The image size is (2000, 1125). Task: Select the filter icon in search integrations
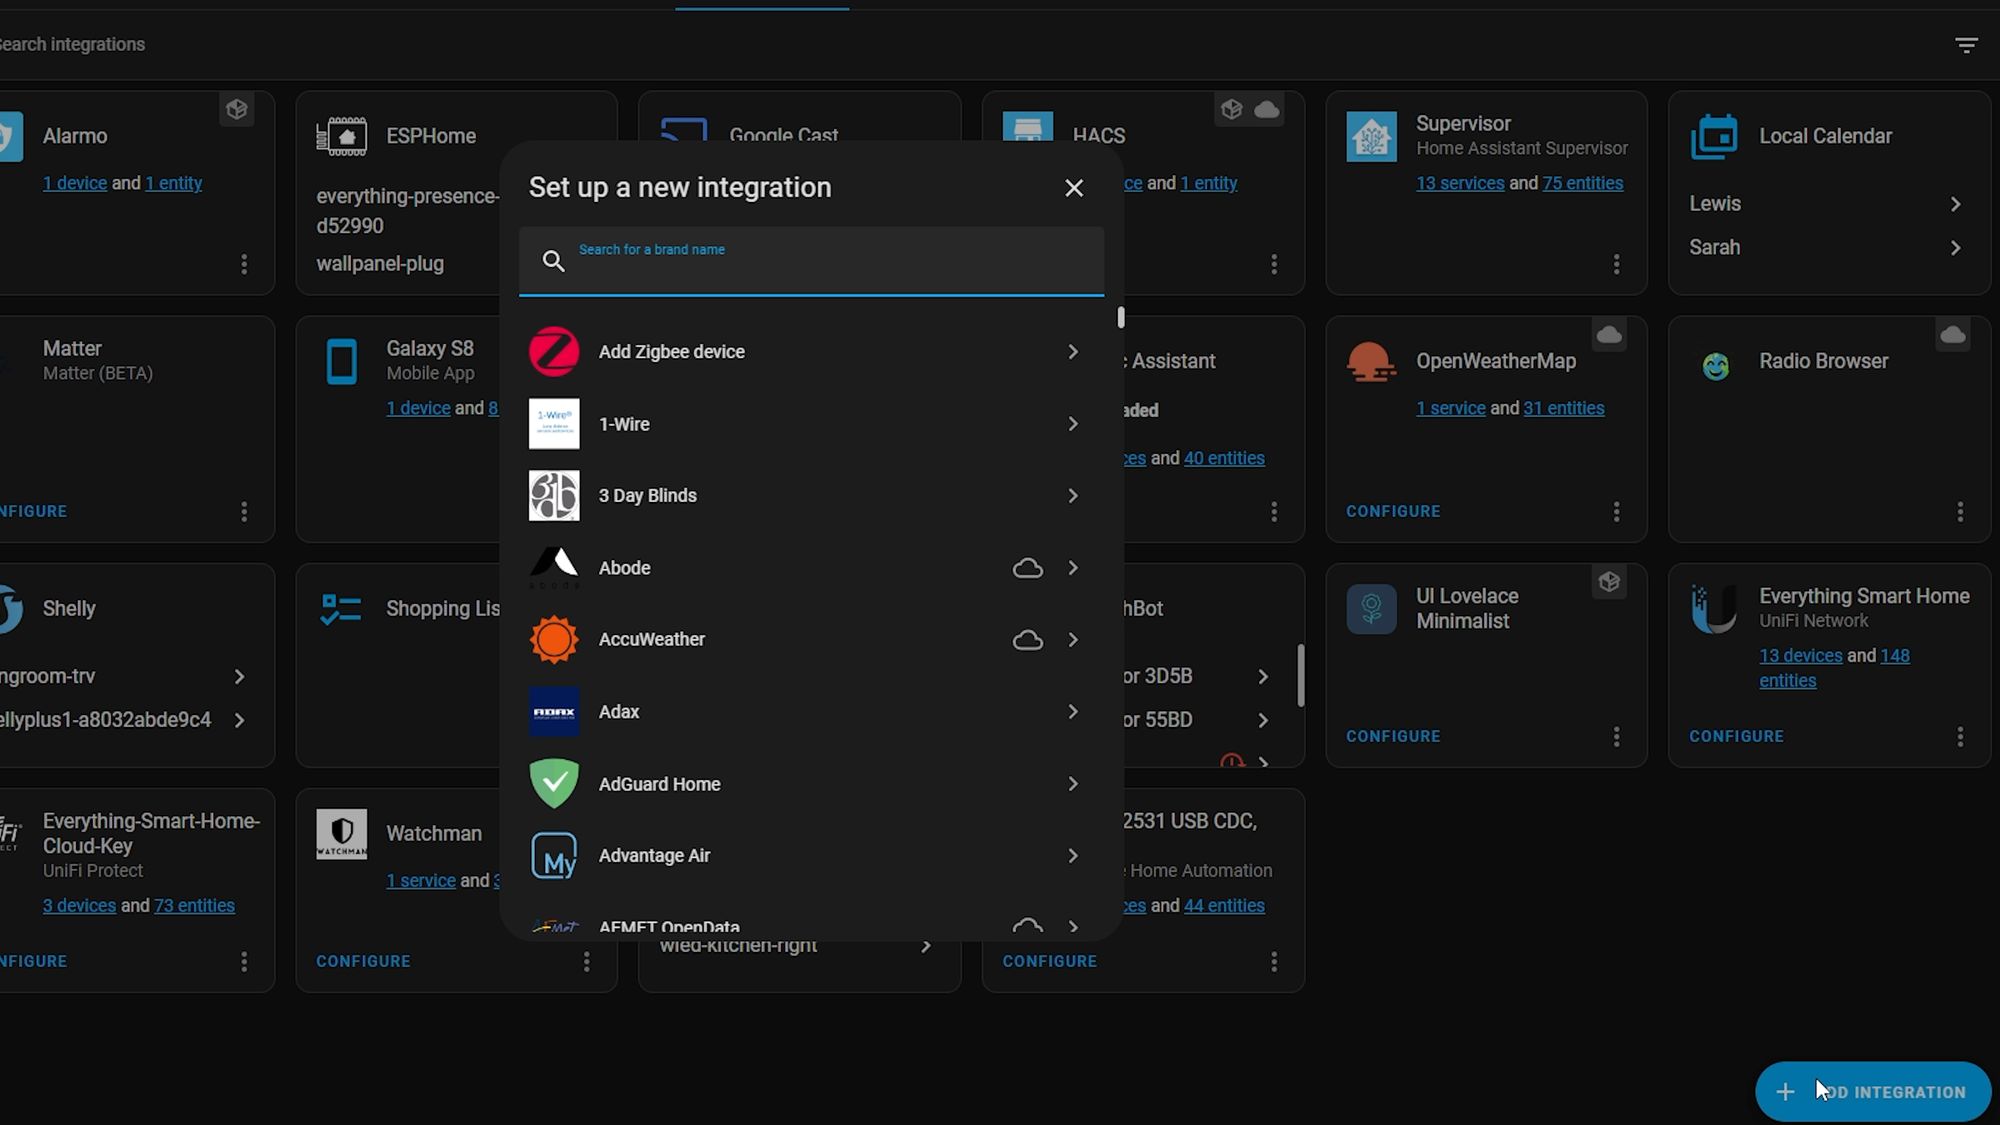1967,44
